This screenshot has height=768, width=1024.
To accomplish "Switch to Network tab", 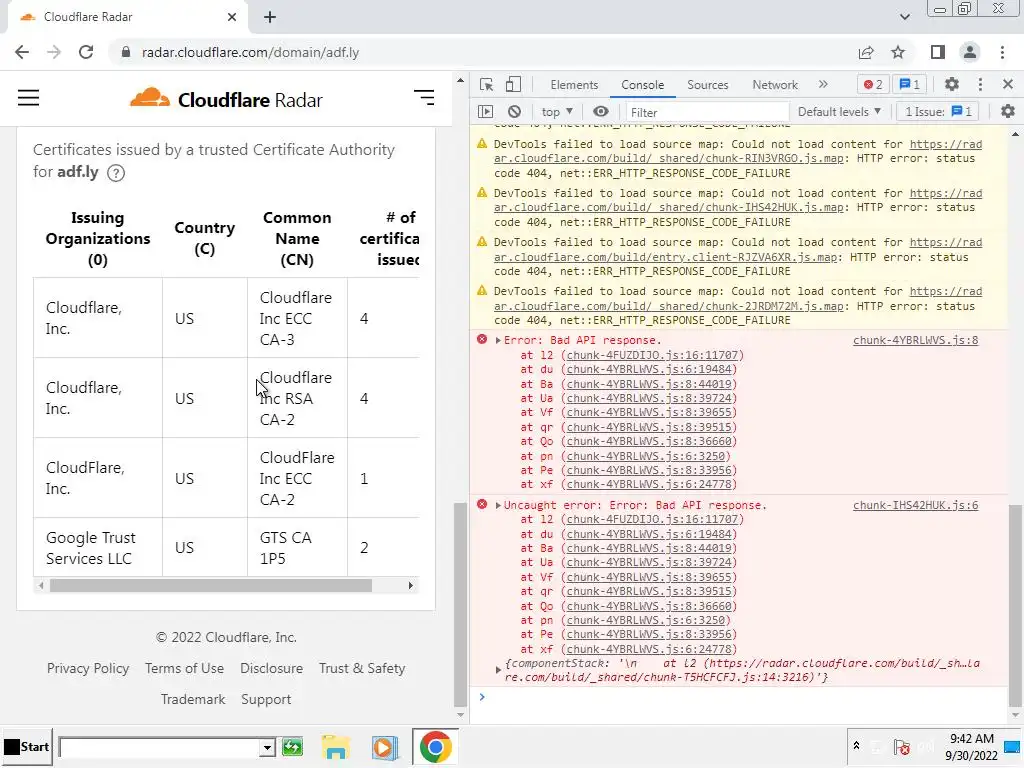I will (775, 85).
